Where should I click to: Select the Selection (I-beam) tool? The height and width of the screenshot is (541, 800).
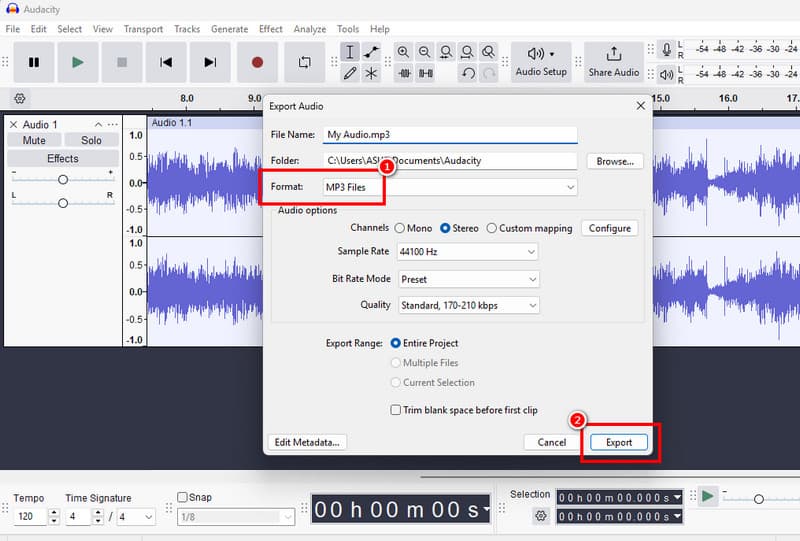pos(350,52)
